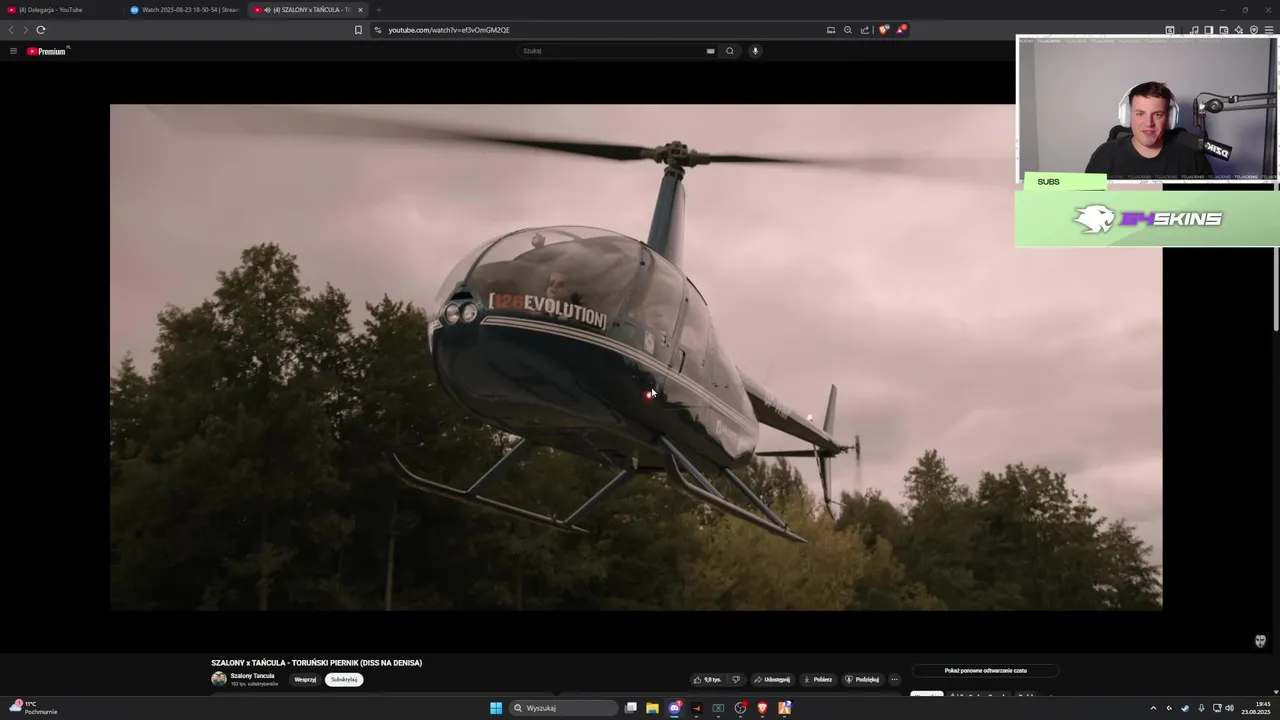Click the youtube.com address bar URL

(x=449, y=30)
